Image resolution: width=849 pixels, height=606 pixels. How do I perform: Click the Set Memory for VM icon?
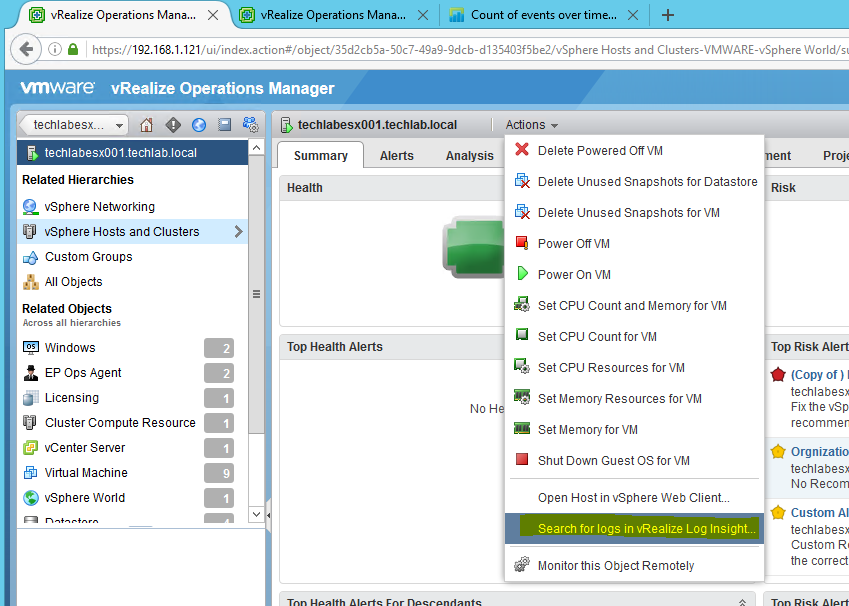tap(522, 429)
